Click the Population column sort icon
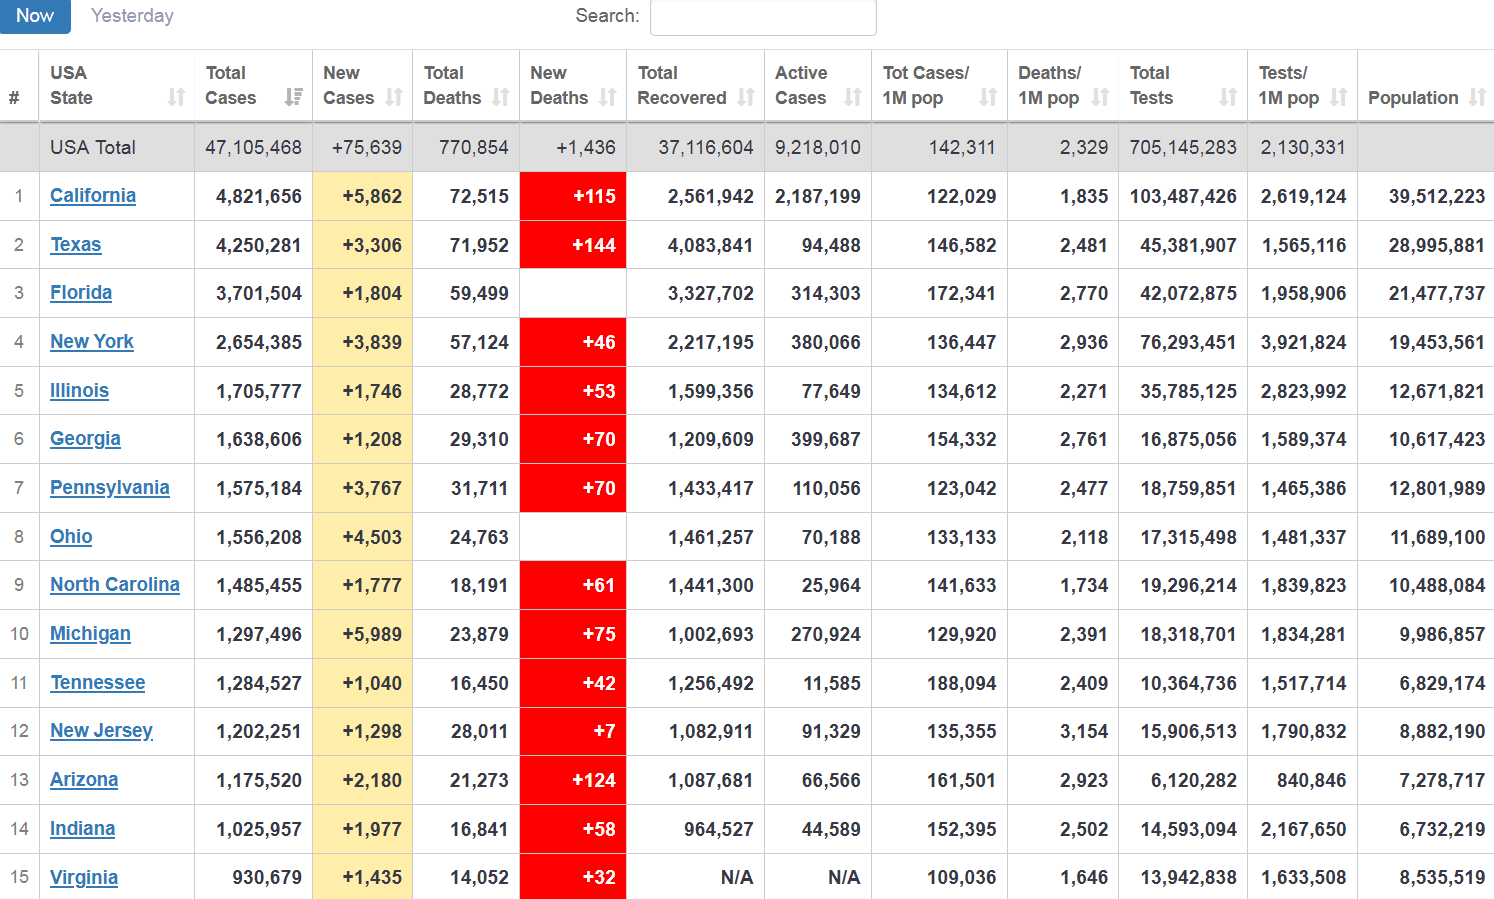The height and width of the screenshot is (899, 1494). (x=1477, y=97)
